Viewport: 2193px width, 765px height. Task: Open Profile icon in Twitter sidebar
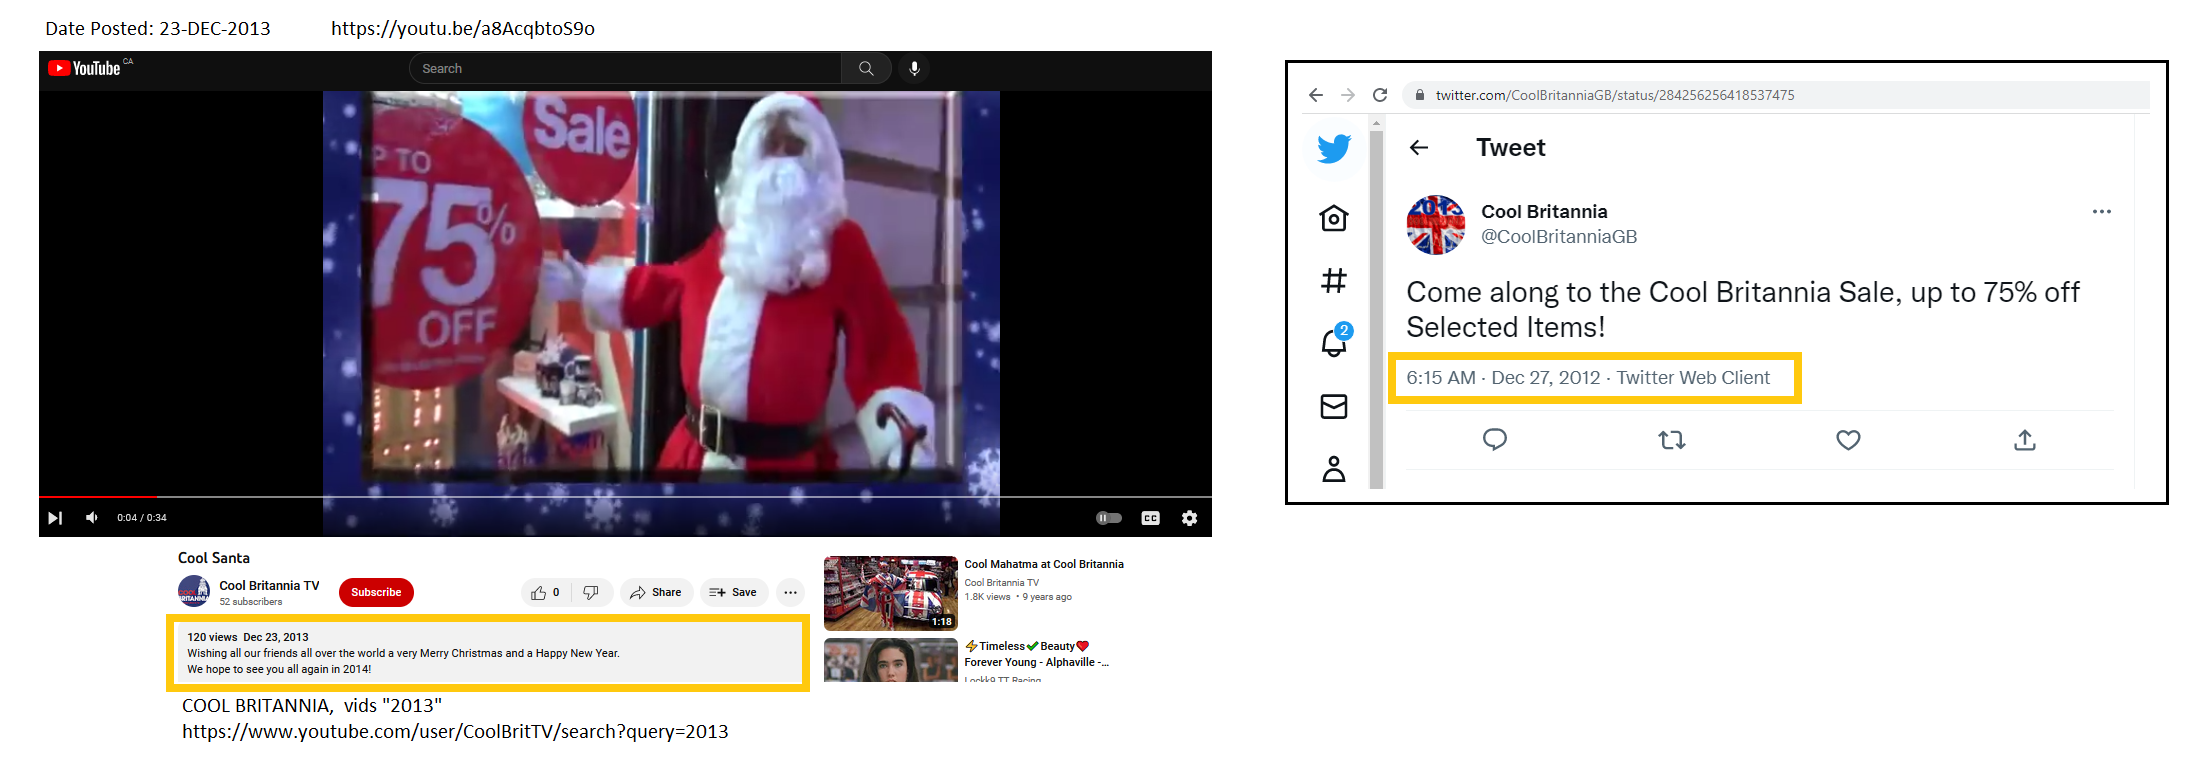pyautogui.click(x=1334, y=469)
